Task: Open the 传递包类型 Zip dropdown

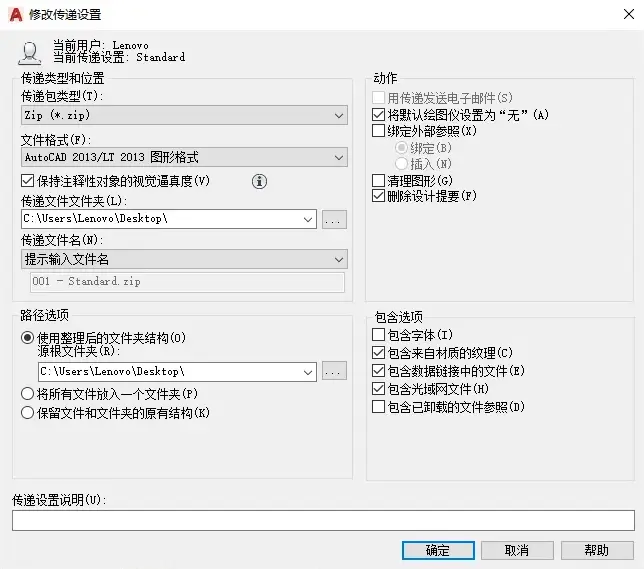Action: [184, 115]
